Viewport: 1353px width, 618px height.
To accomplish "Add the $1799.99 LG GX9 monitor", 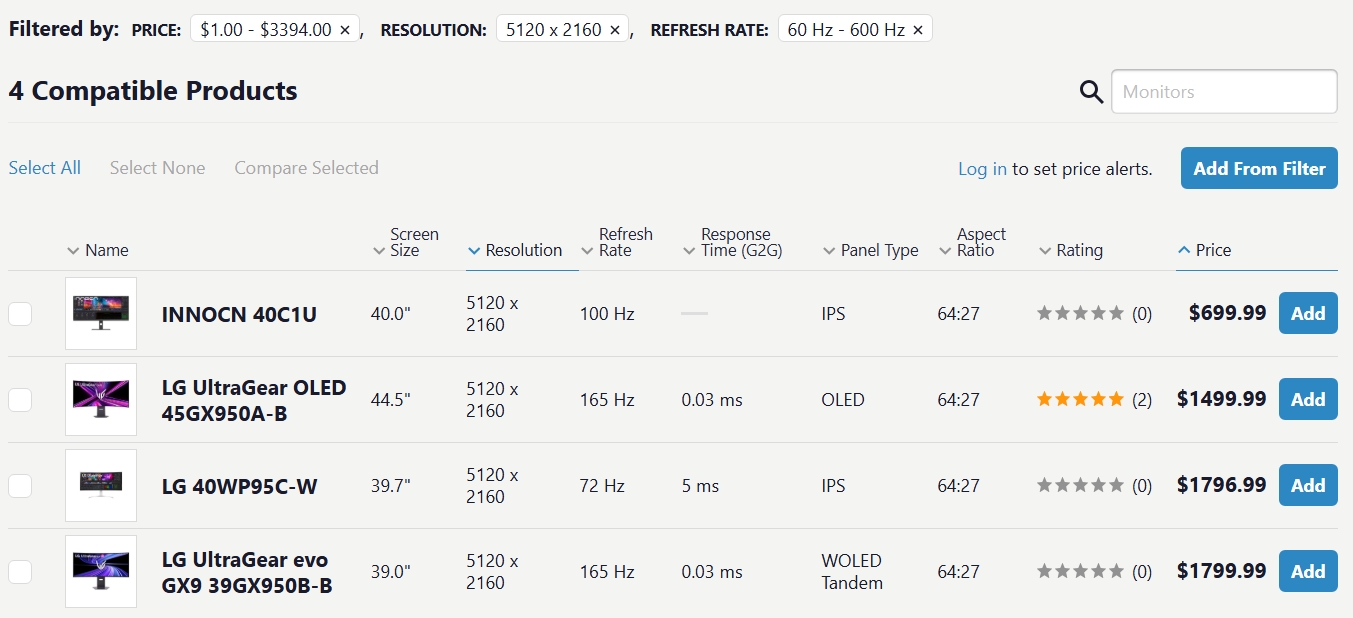I will pos(1308,571).
